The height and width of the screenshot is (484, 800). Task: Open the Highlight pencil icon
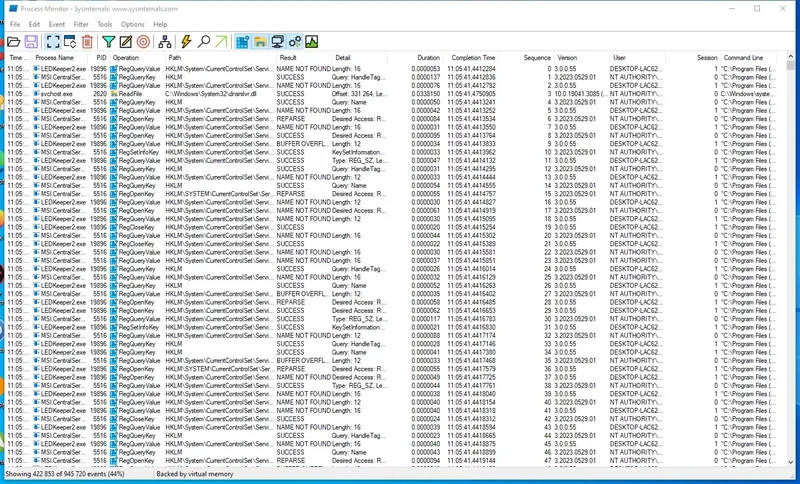pyautogui.click(x=126, y=42)
